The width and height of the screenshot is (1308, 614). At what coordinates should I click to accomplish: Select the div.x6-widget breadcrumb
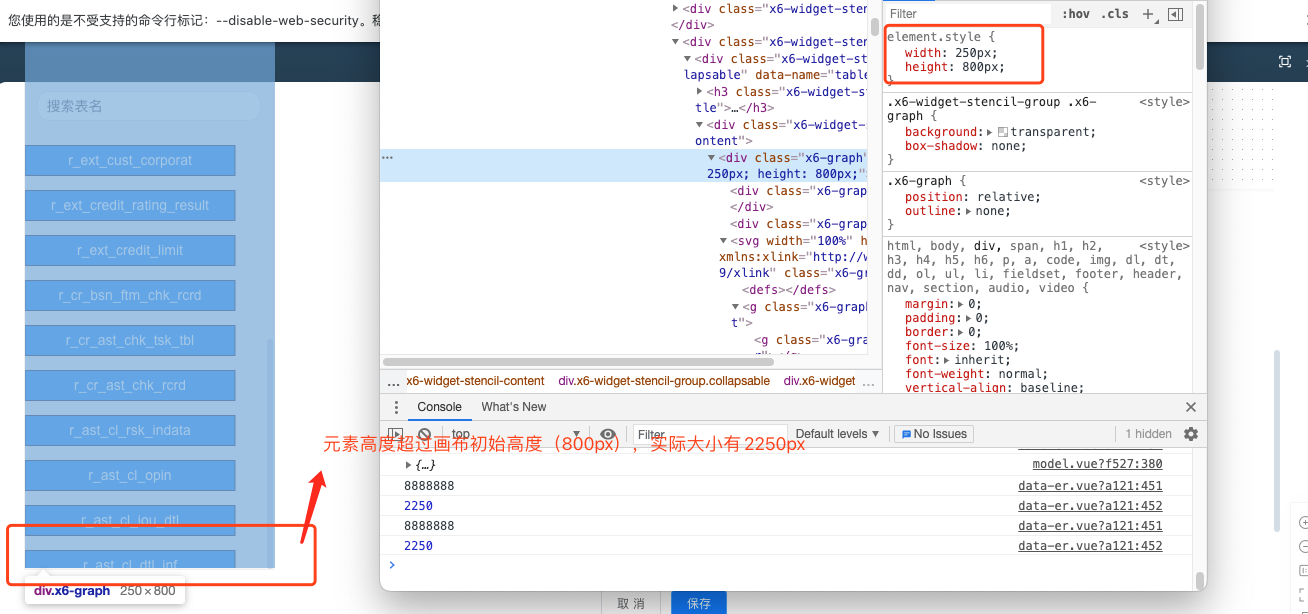[x=819, y=381]
